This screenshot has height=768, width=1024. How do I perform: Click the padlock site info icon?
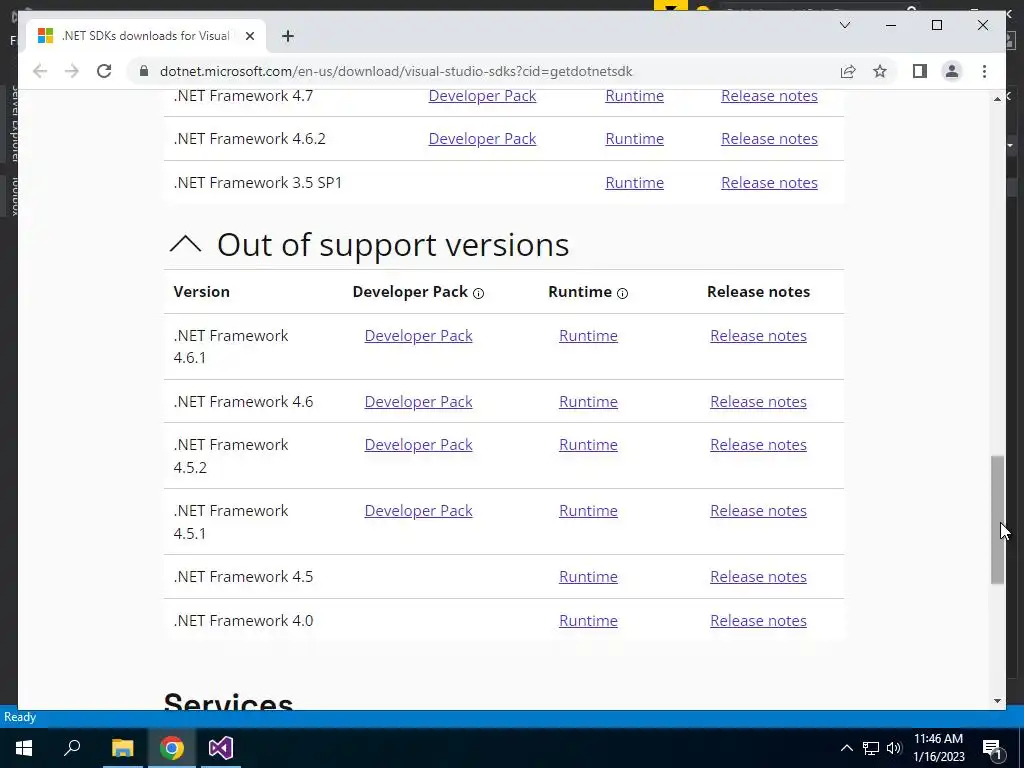(144, 71)
